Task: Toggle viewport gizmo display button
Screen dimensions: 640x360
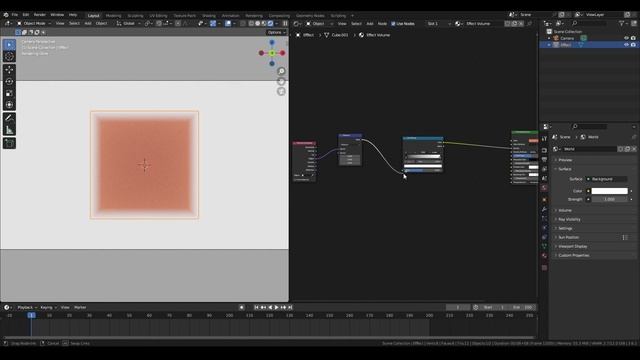Action: (x=213, y=23)
